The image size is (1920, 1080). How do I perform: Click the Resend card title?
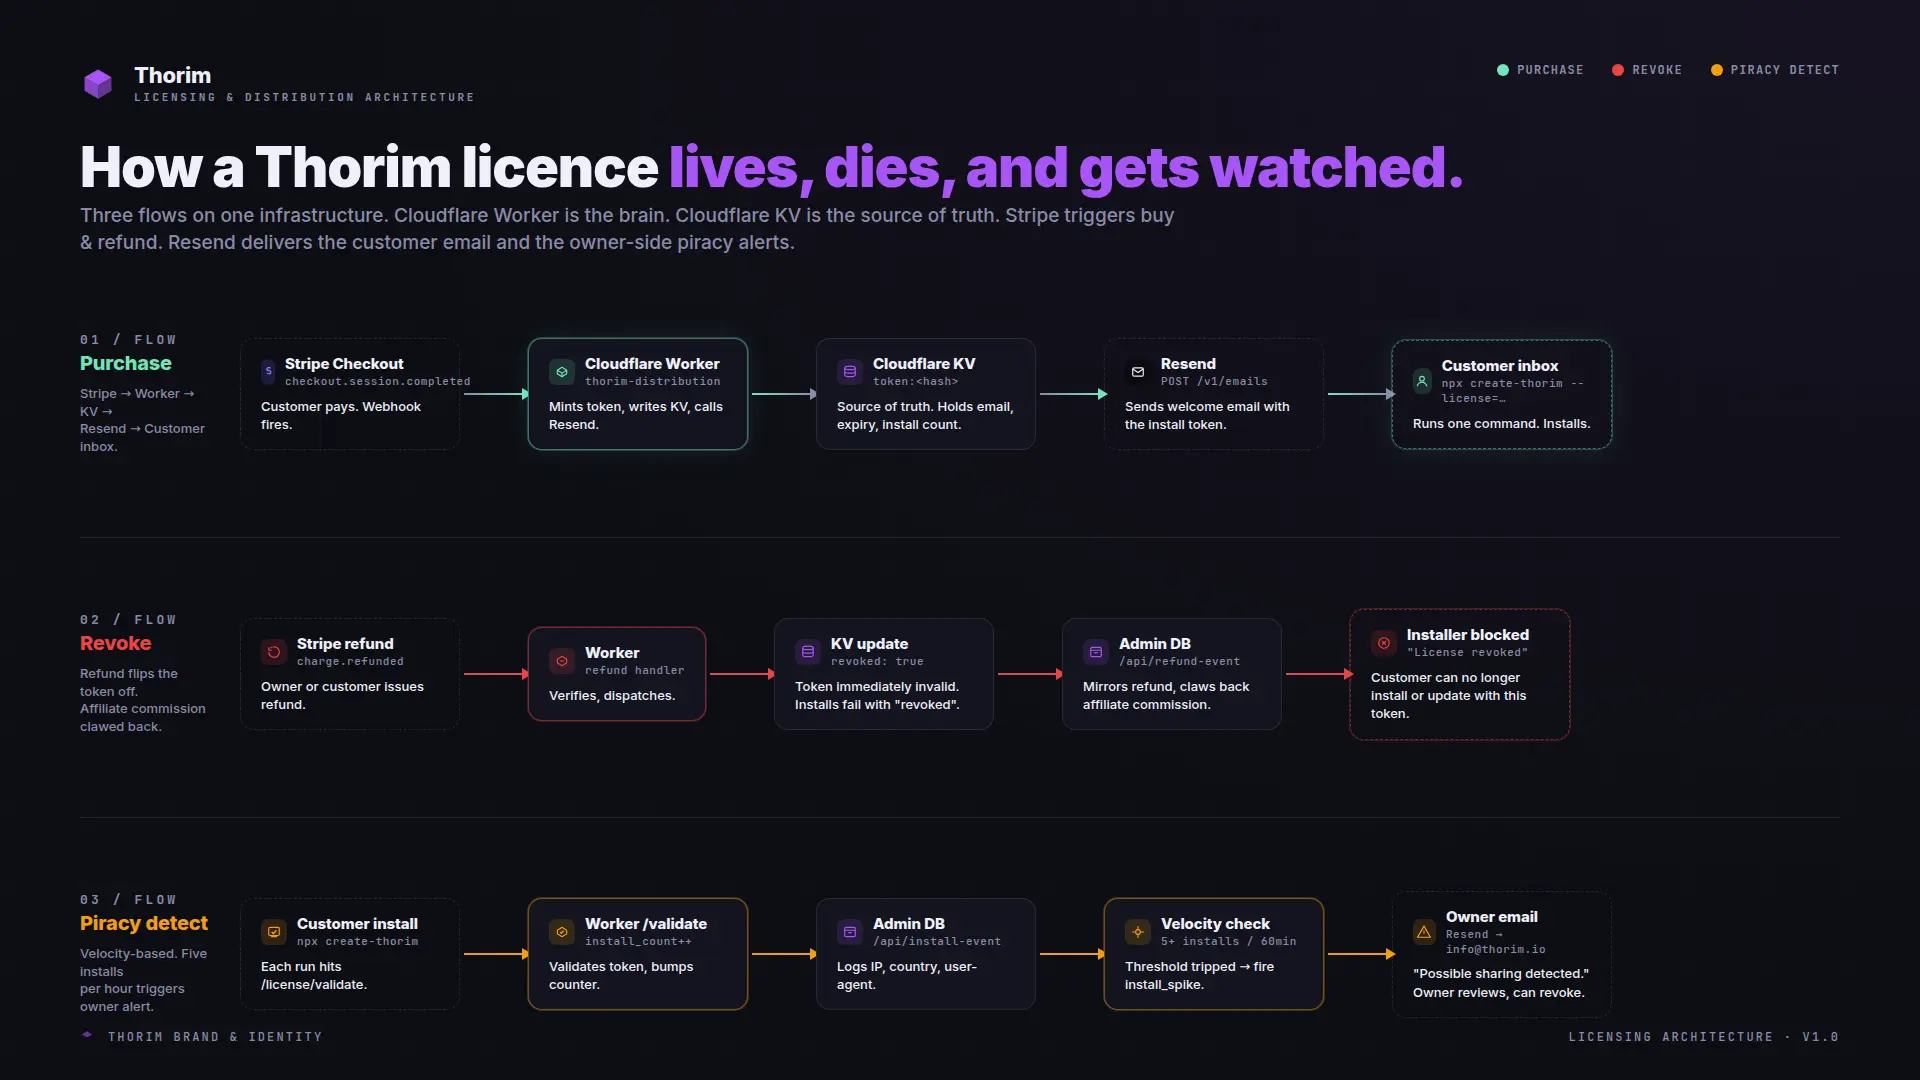[x=1188, y=364]
